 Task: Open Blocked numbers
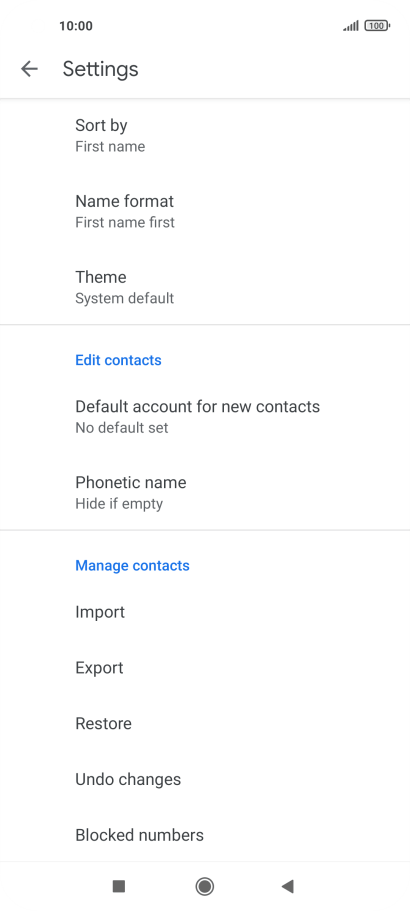205,835
